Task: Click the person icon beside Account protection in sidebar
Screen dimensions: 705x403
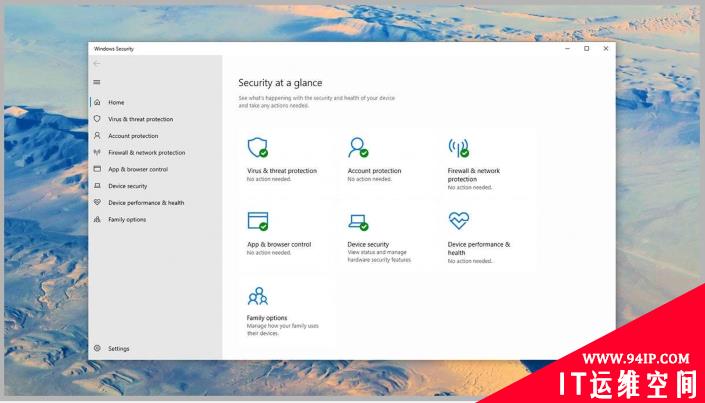Action: [x=97, y=136]
